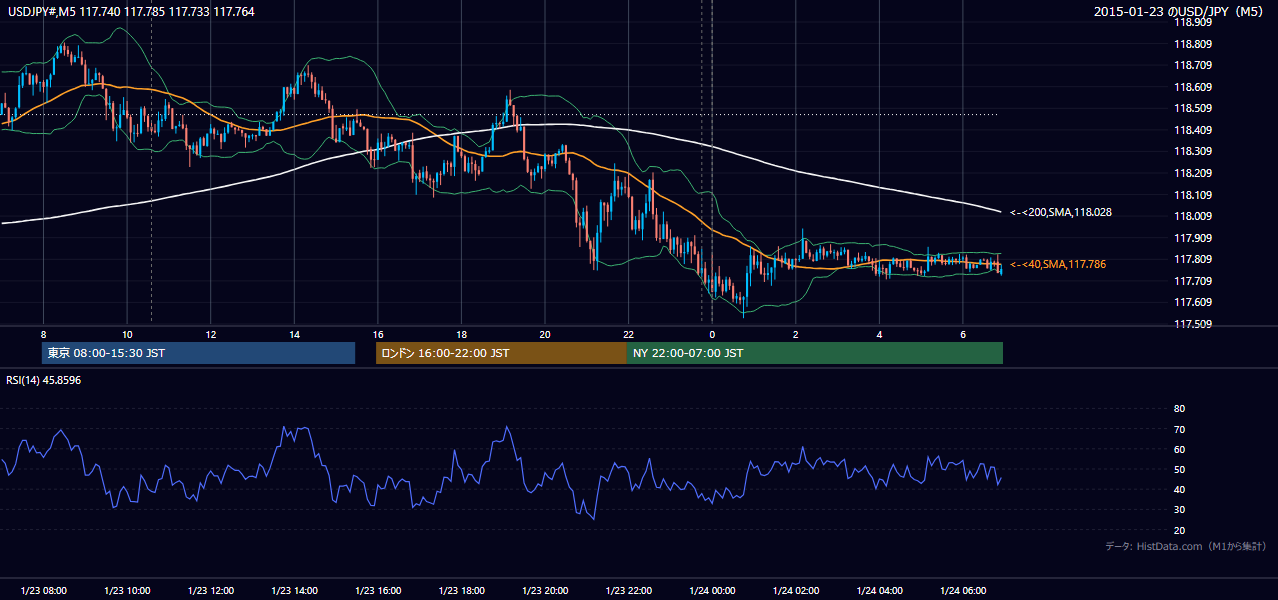Click hour 4 on price chart time axis
This screenshot has height=600, width=1278.
[x=879, y=334]
